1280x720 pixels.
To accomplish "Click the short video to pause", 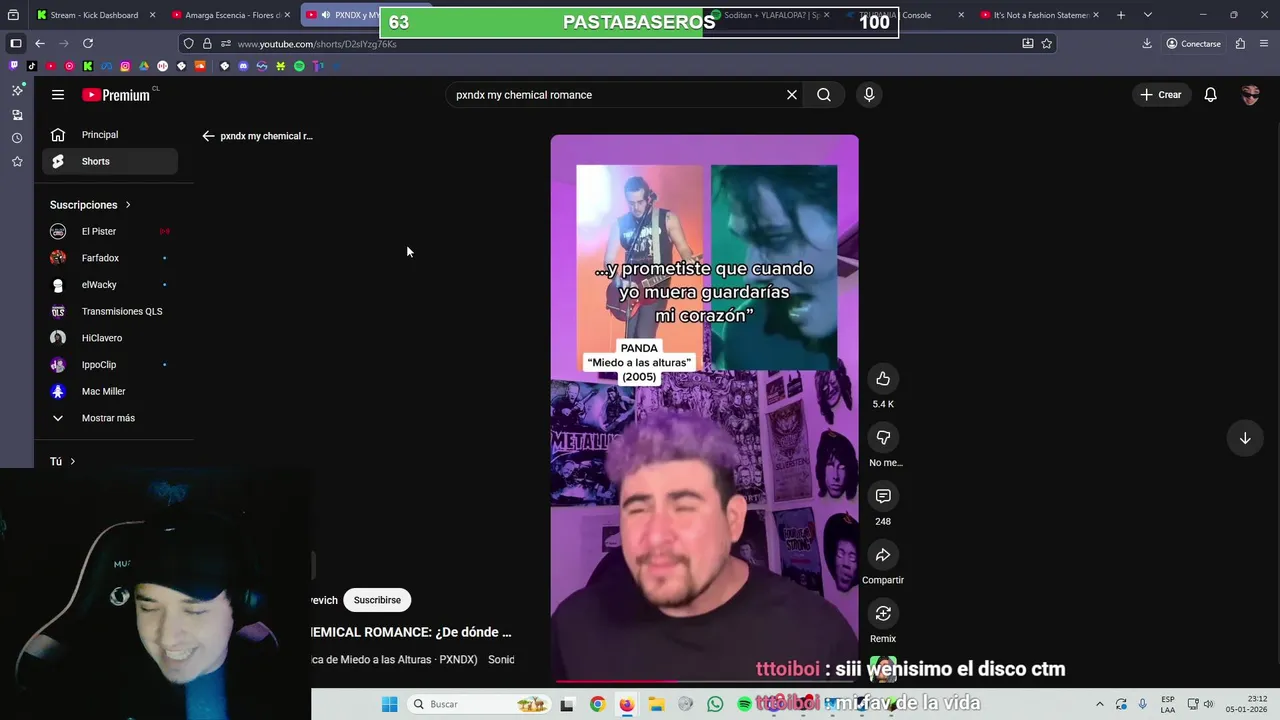I will [704, 410].
